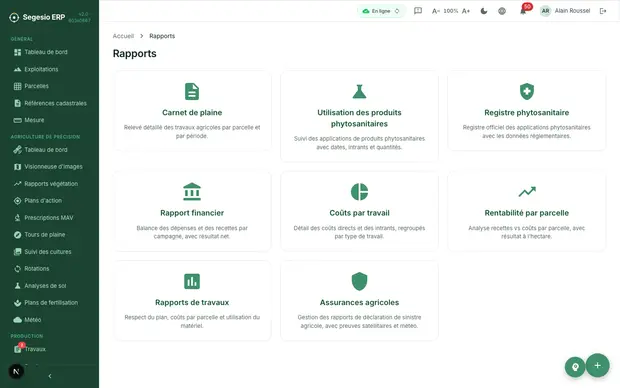
Task: Click the flask icon for phytosanitaires usage
Action: [x=359, y=91]
